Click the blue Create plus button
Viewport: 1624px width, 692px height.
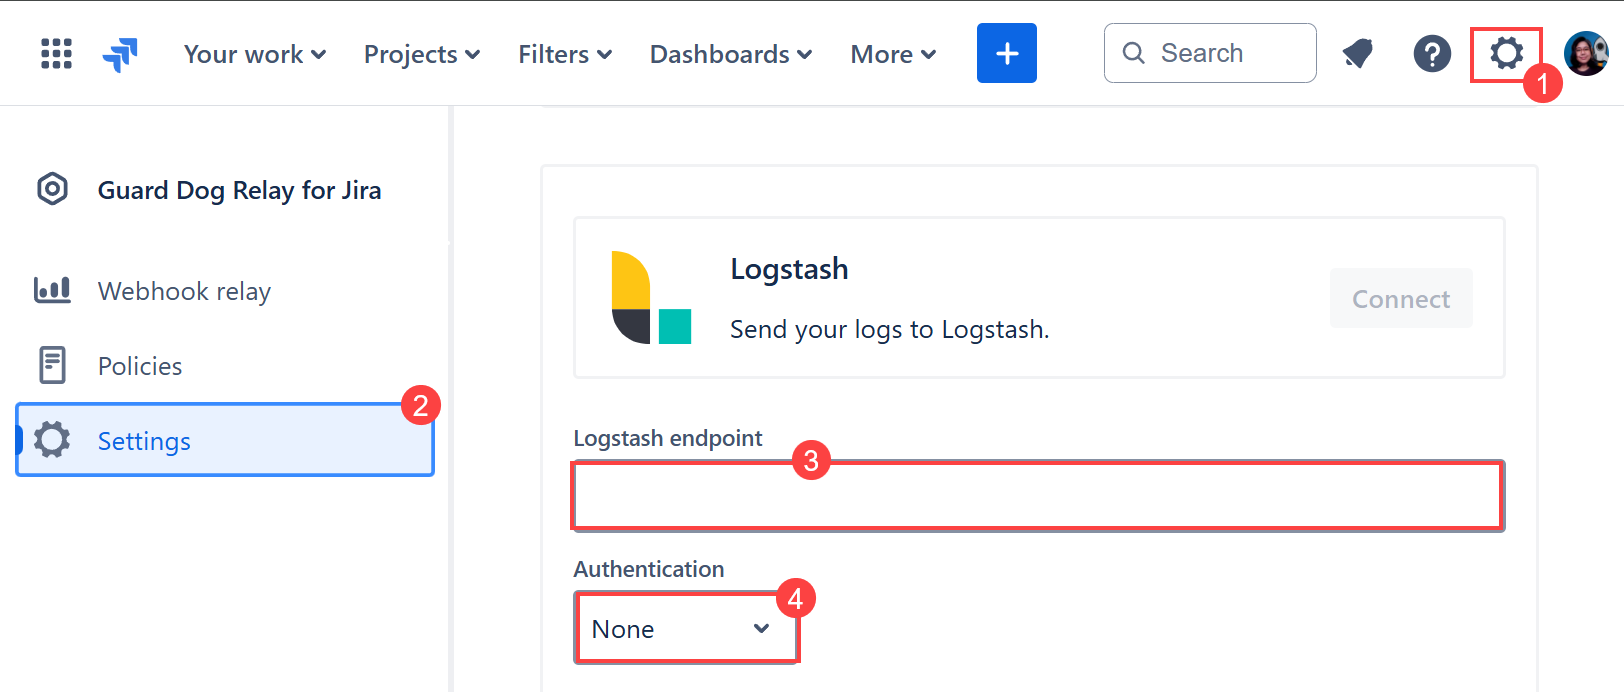[x=1007, y=53]
